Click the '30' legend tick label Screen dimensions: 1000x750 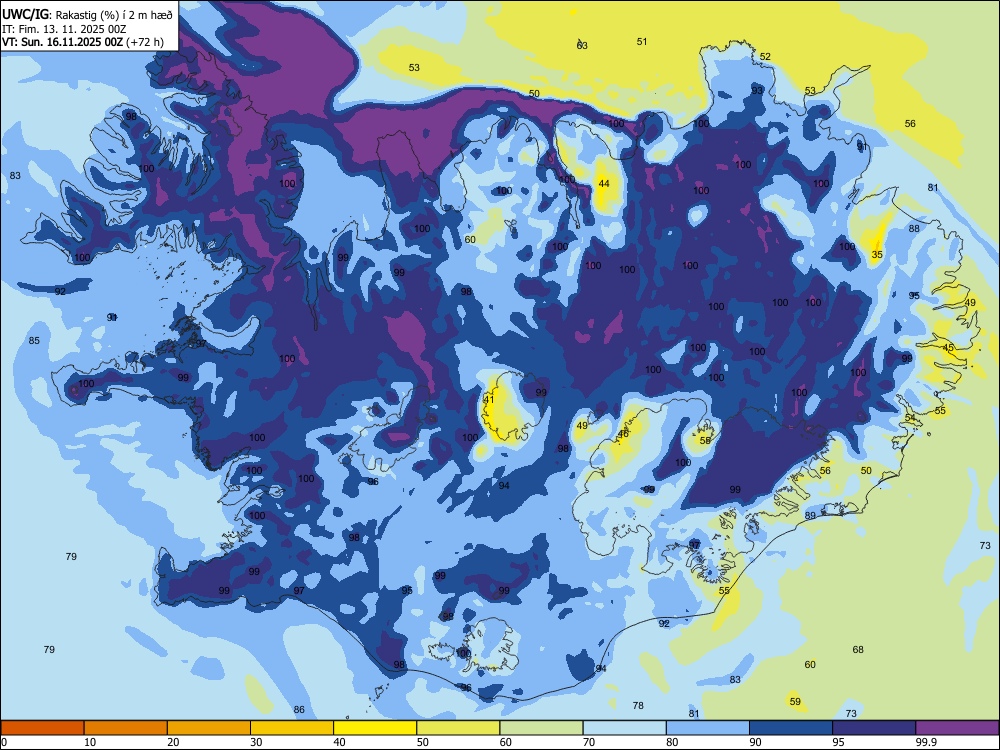(x=256, y=742)
